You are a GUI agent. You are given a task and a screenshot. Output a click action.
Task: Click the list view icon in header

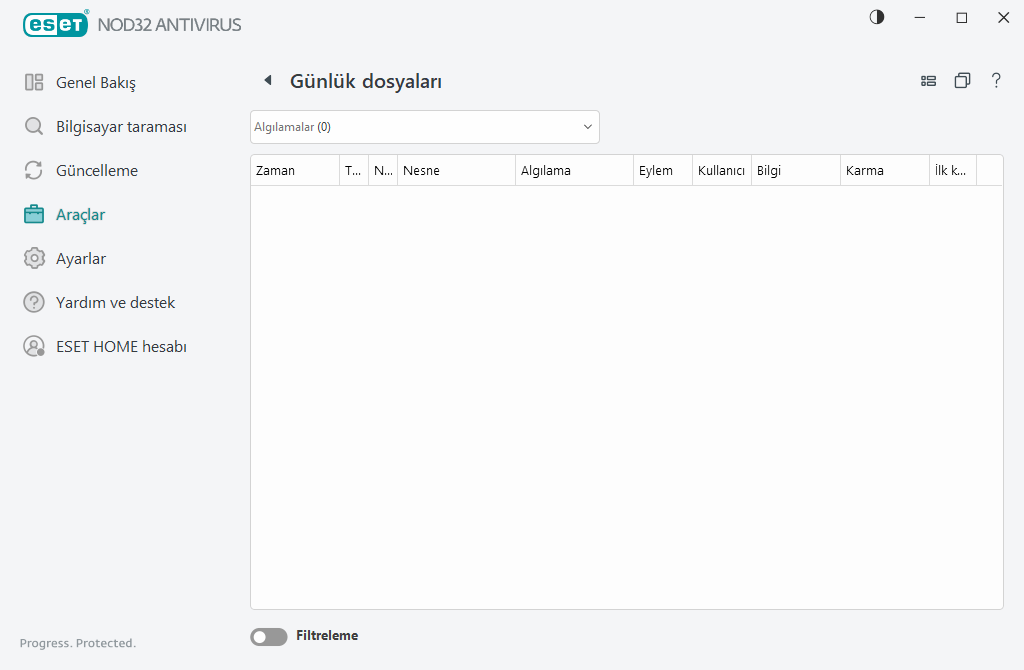[928, 81]
